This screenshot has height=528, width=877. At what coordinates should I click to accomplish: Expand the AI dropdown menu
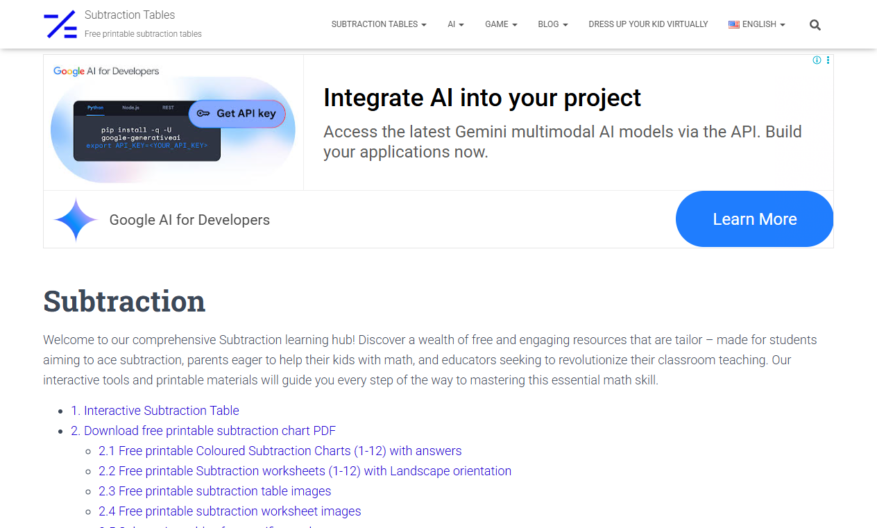point(455,25)
